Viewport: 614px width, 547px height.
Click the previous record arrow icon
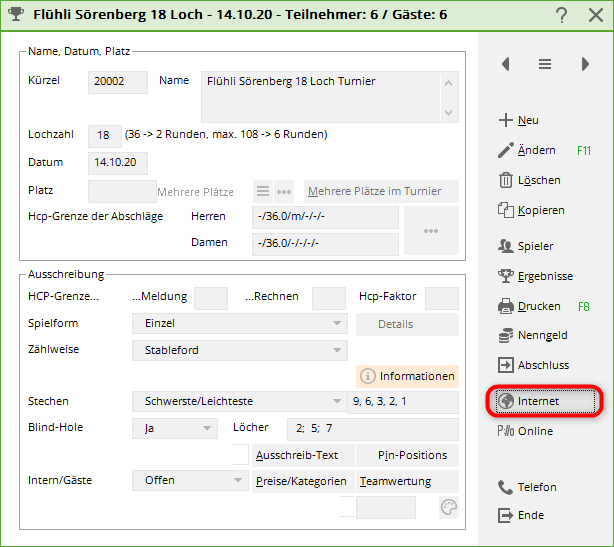(x=506, y=64)
